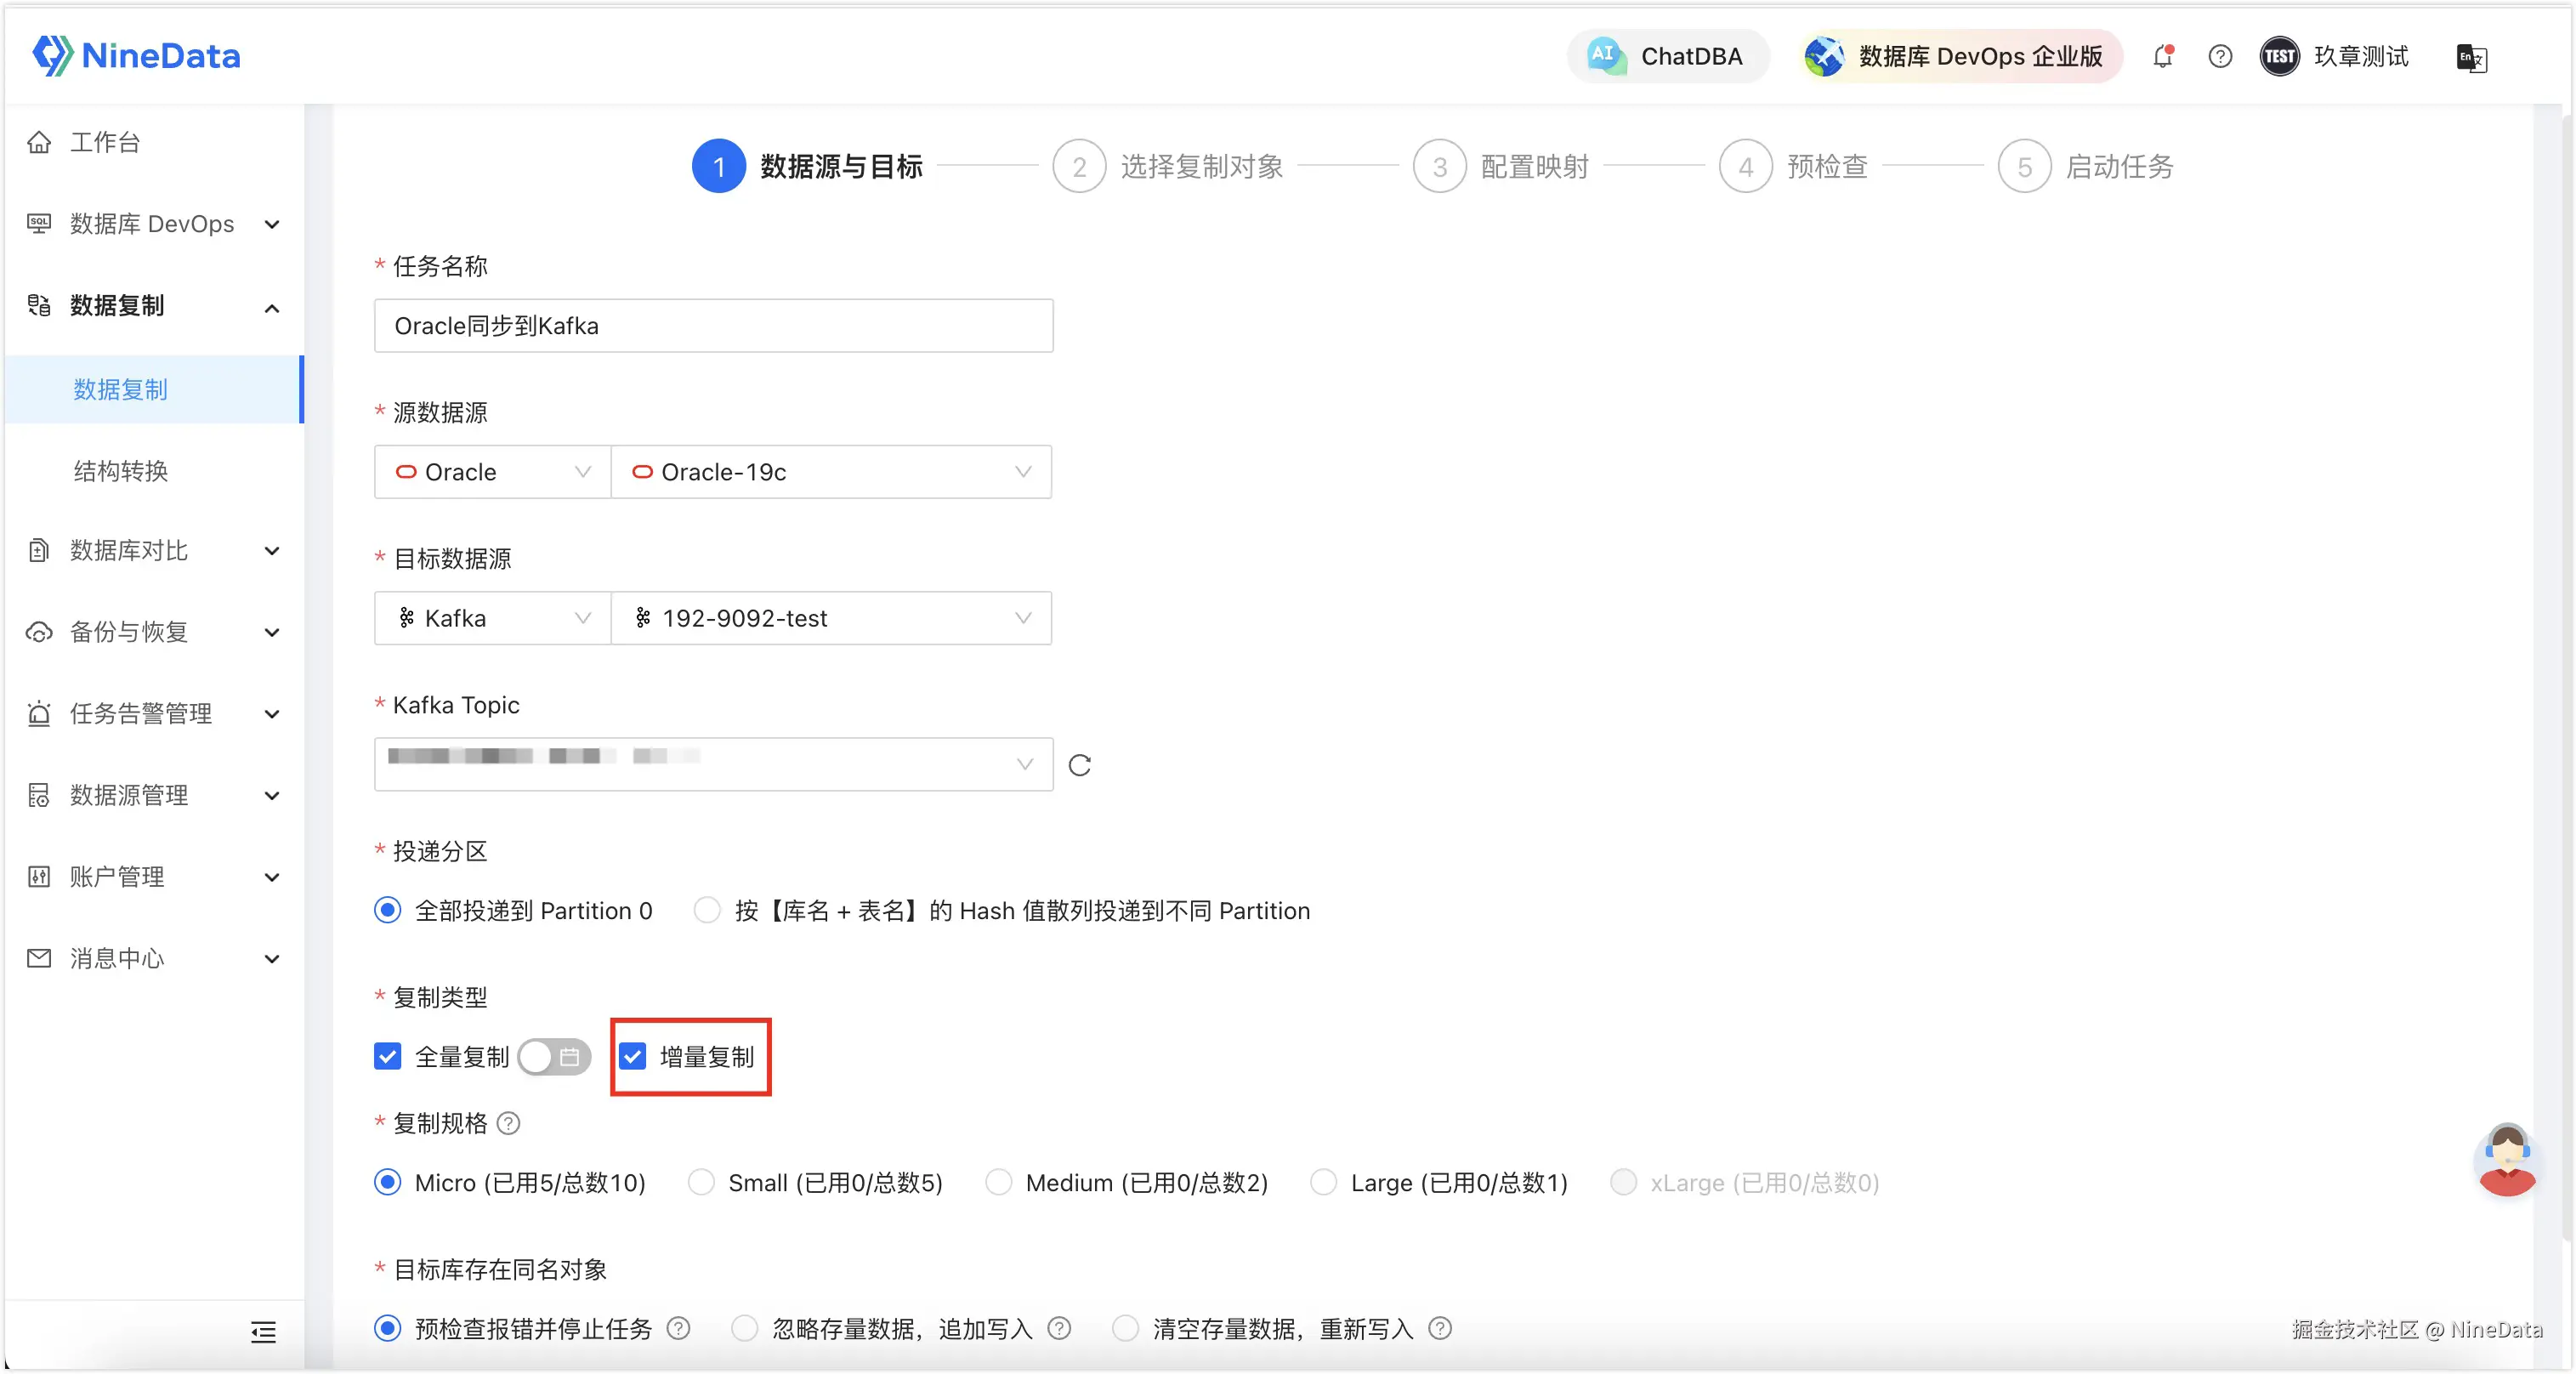
Task: Click the help icon next to 复制规格
Action: [509, 1123]
